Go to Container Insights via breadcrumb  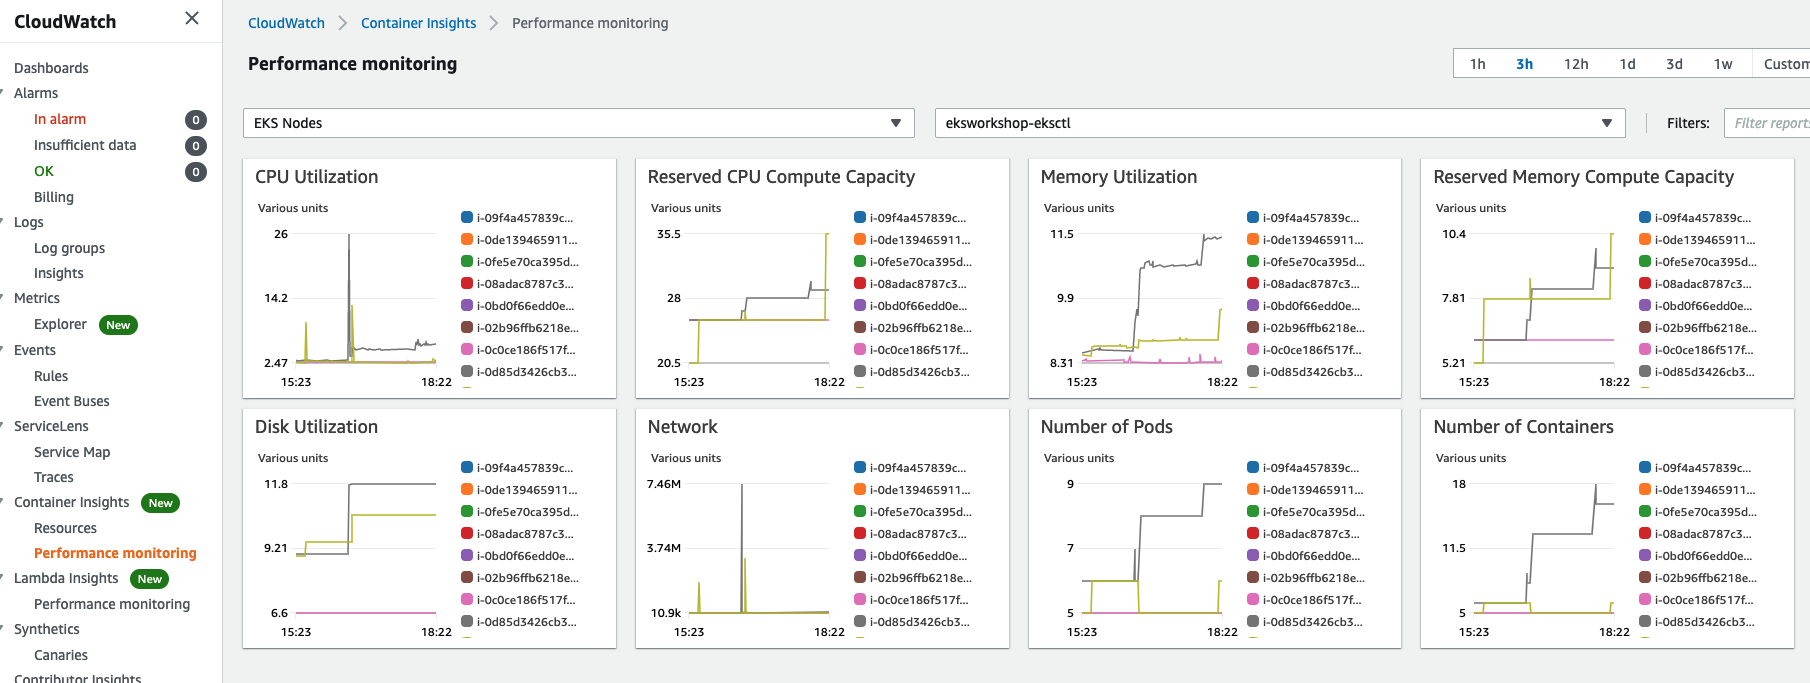click(418, 23)
